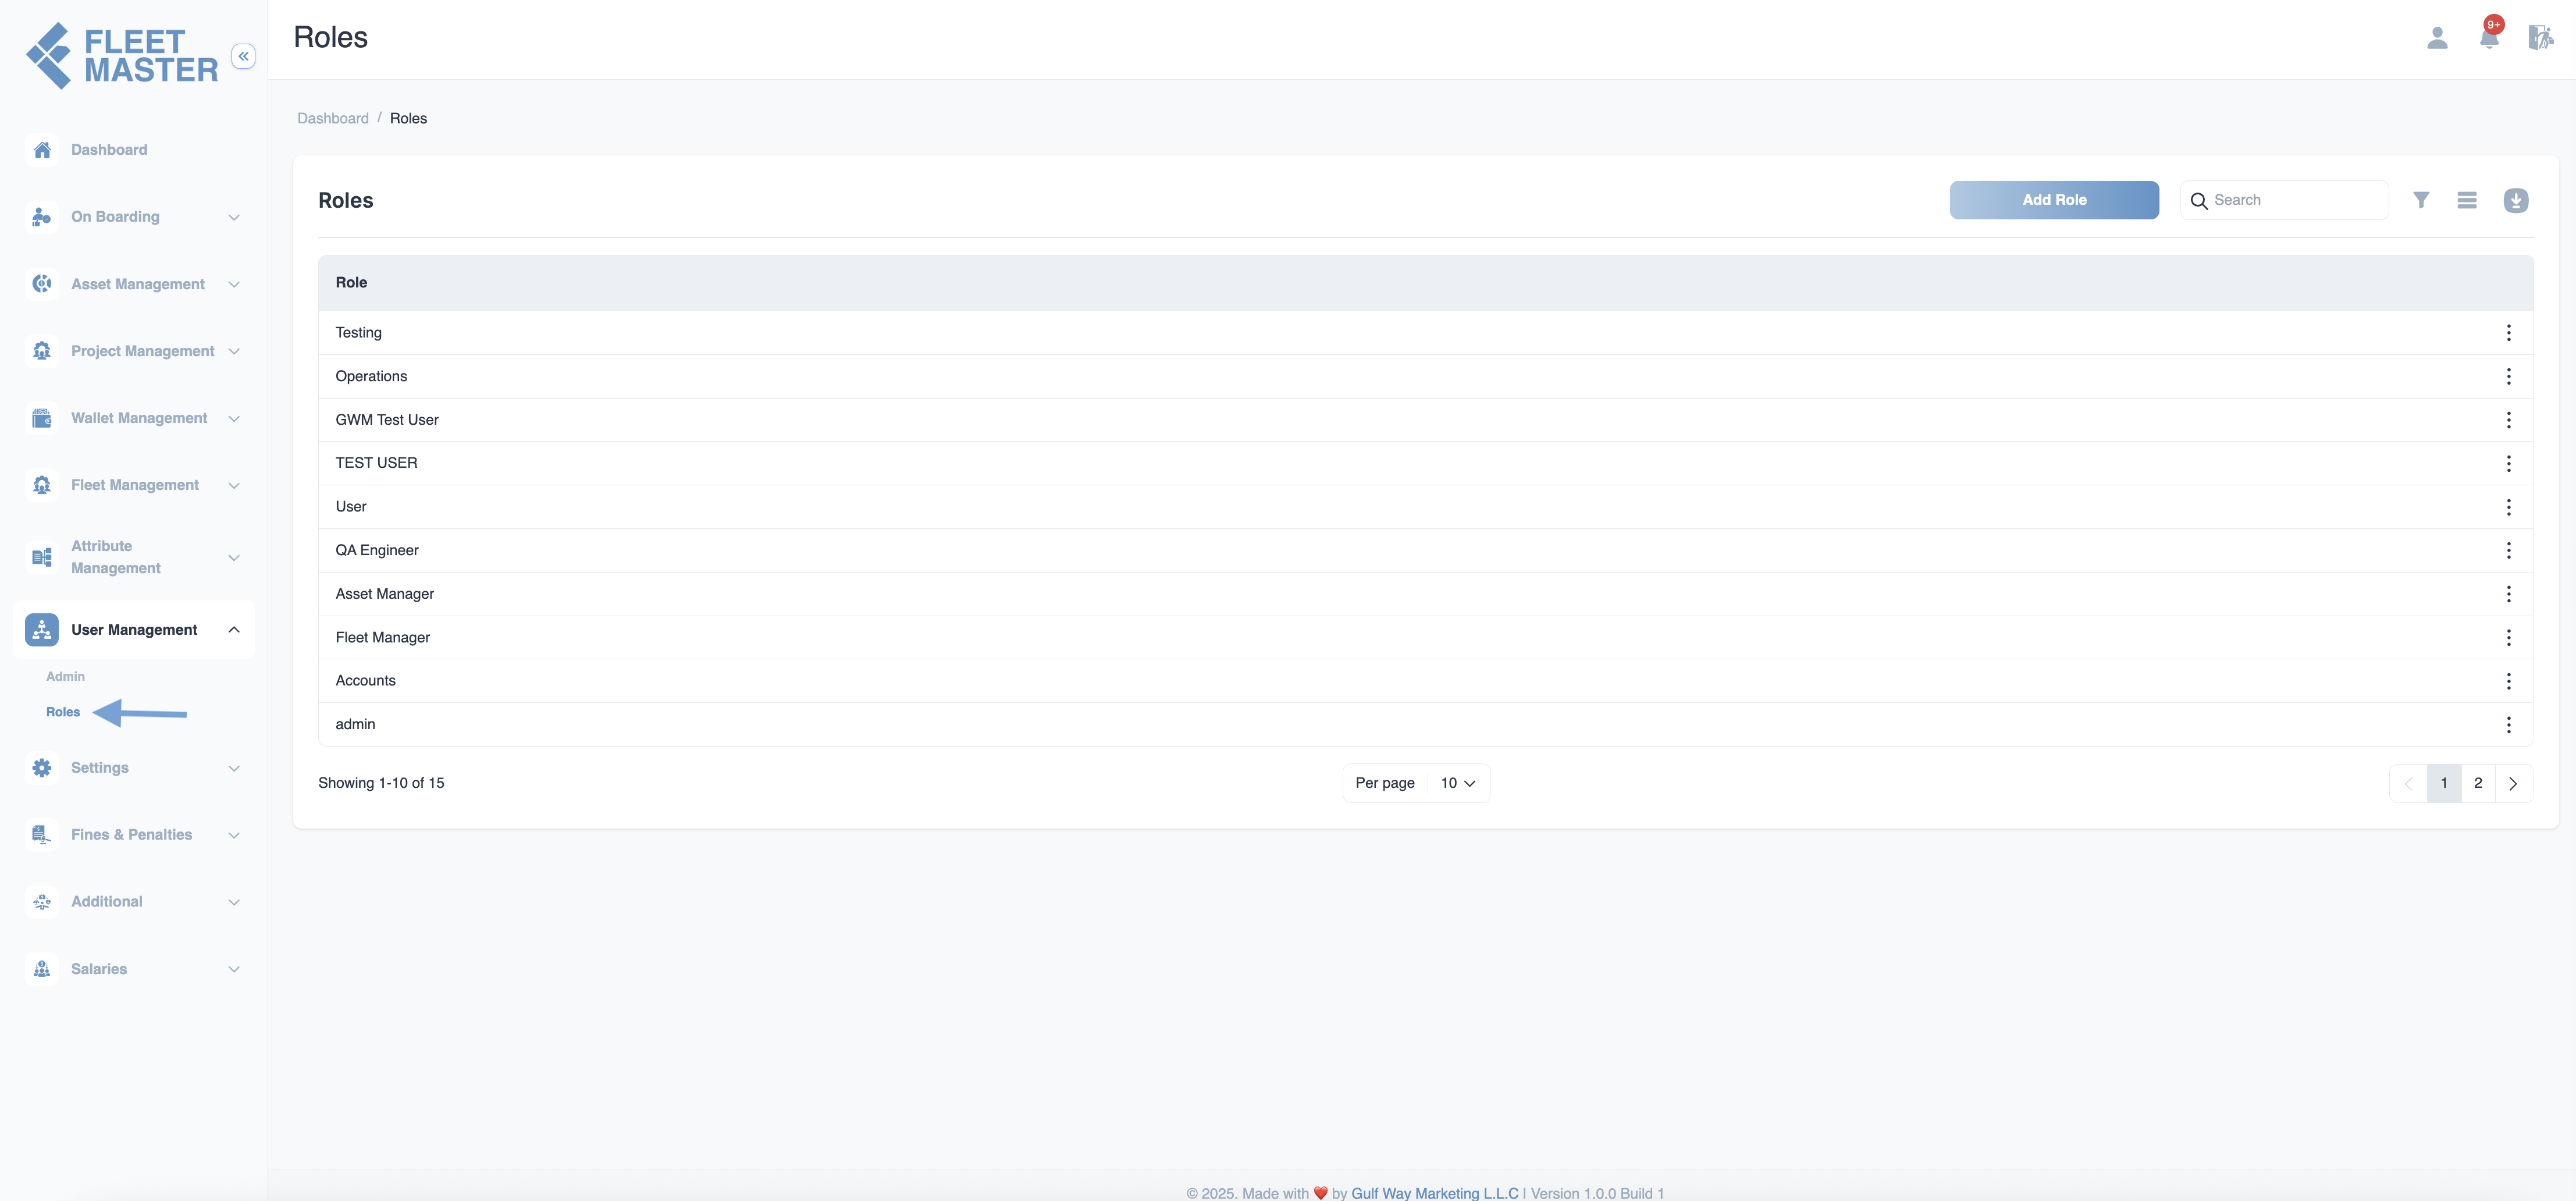Open the filter funnel icon
The width and height of the screenshot is (2576, 1201).
(2420, 200)
